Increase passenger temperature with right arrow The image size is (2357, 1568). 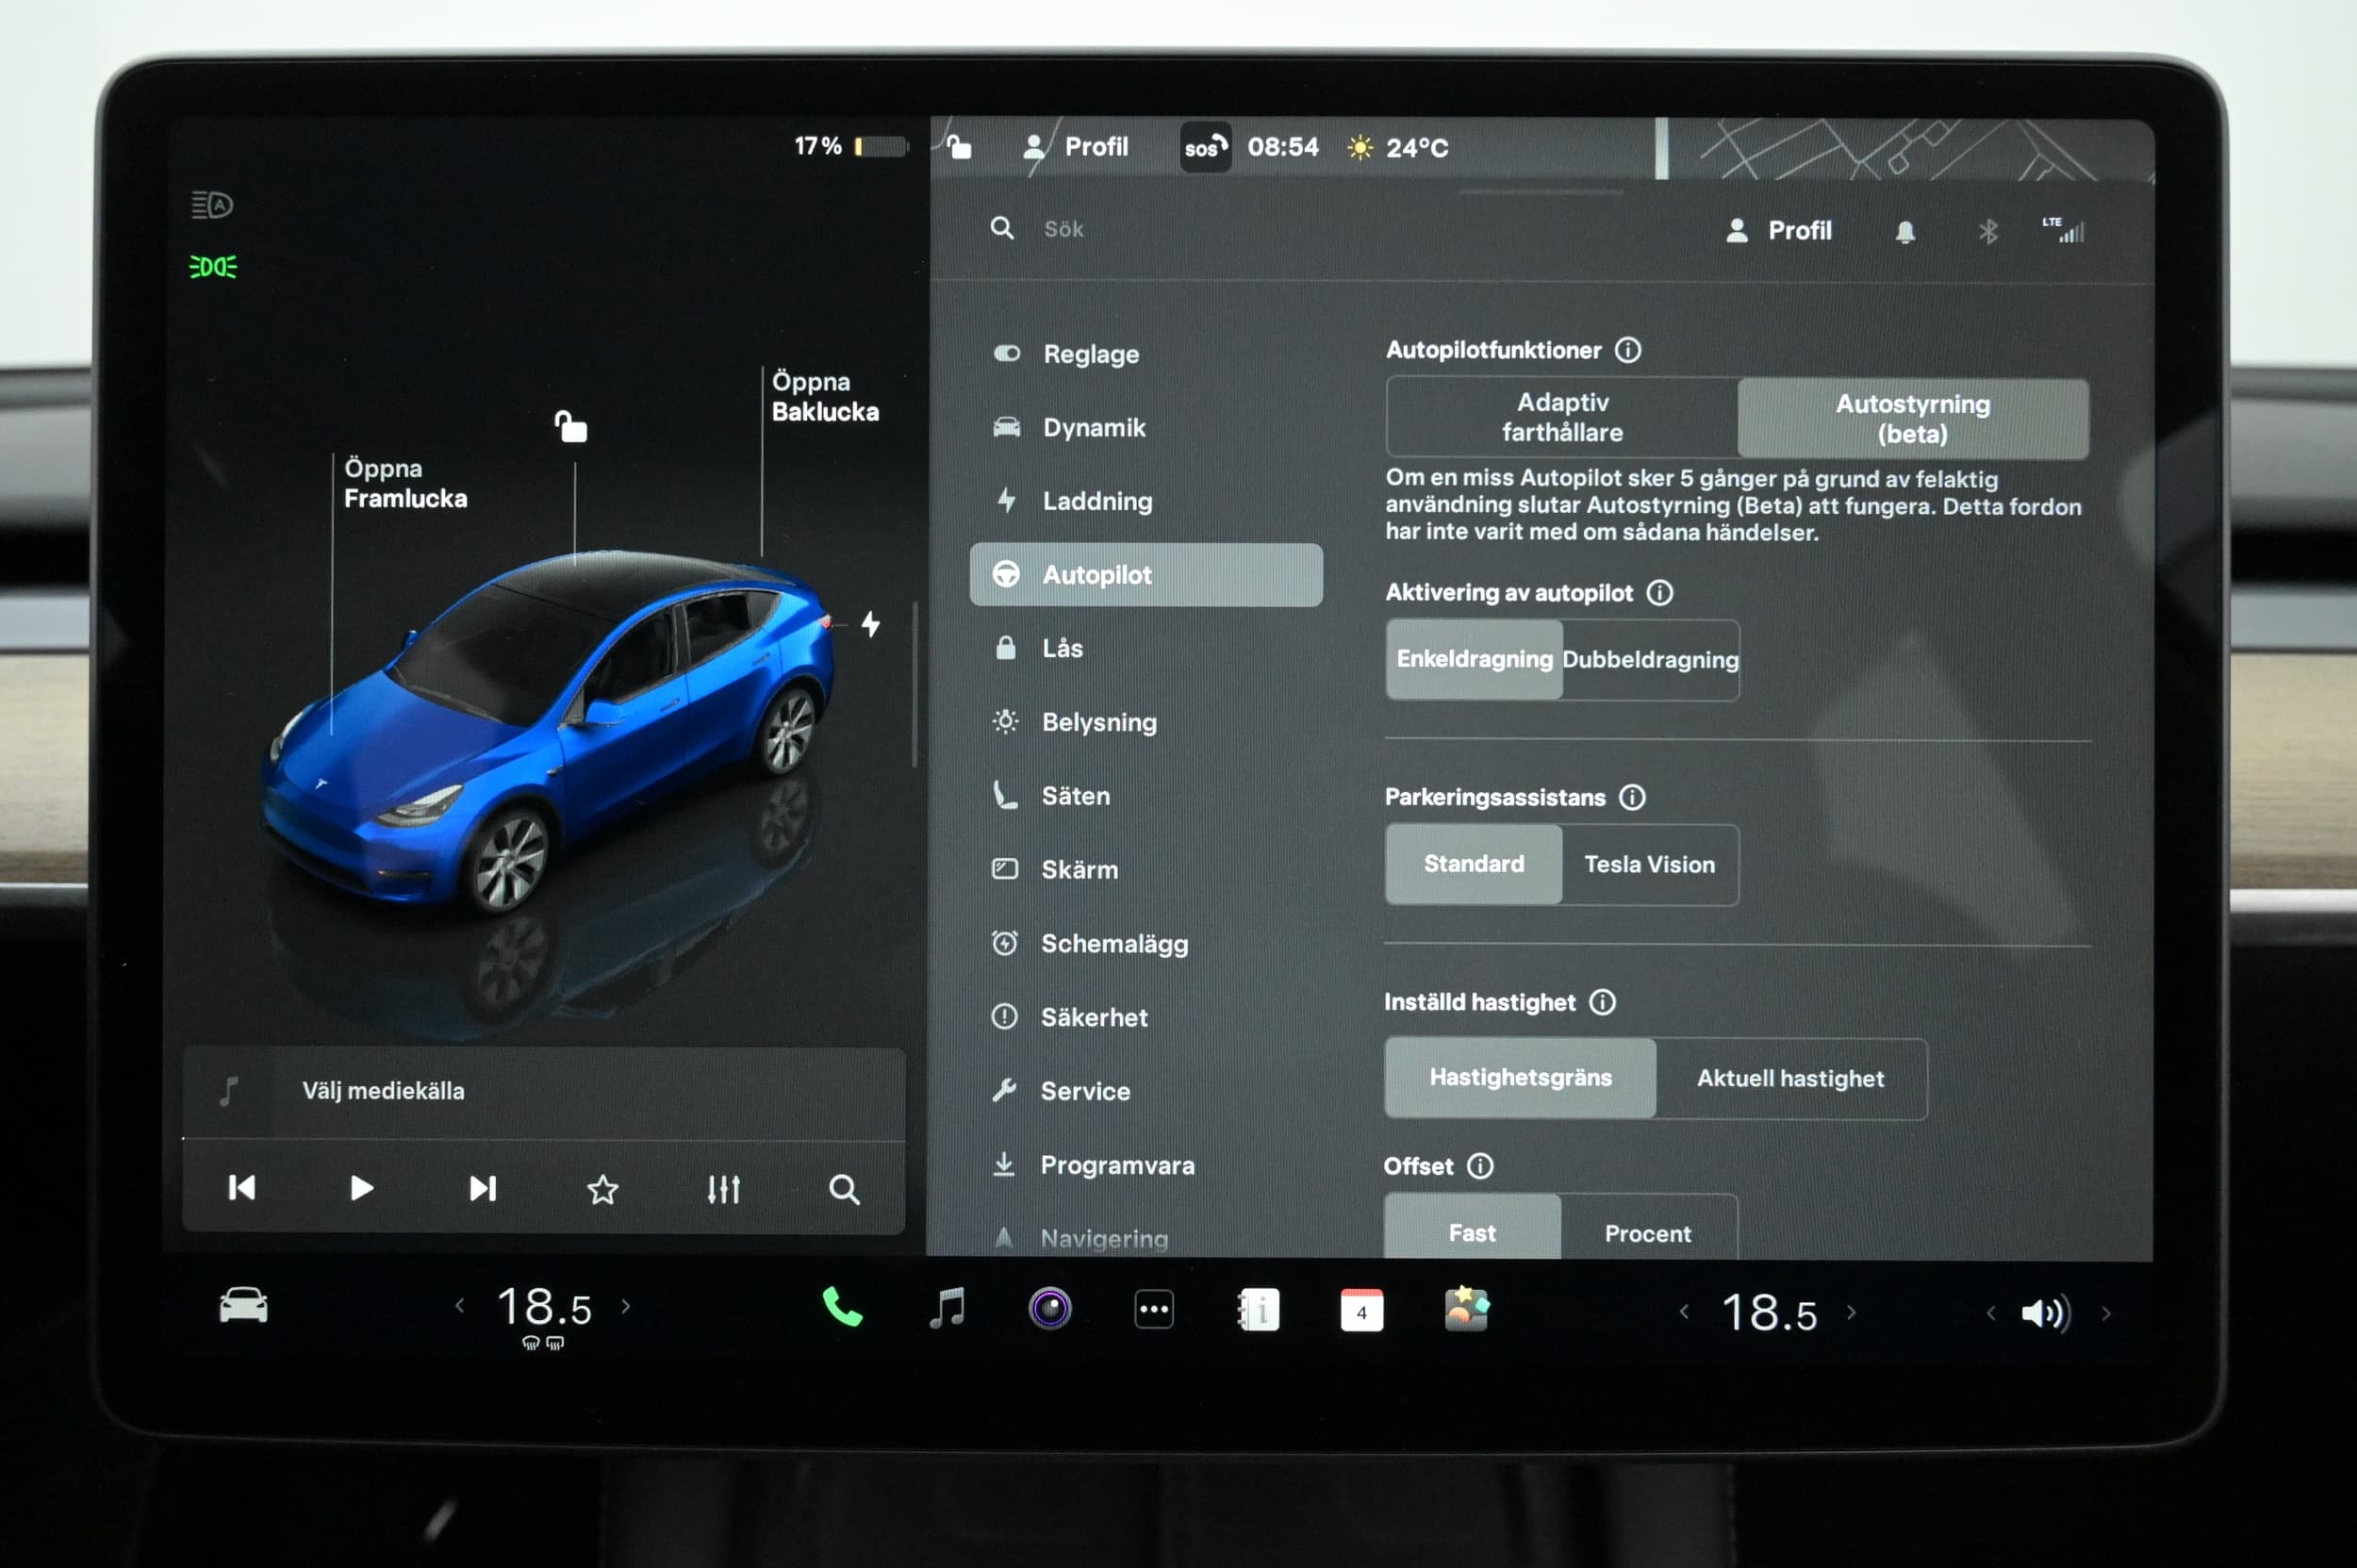click(1851, 1312)
